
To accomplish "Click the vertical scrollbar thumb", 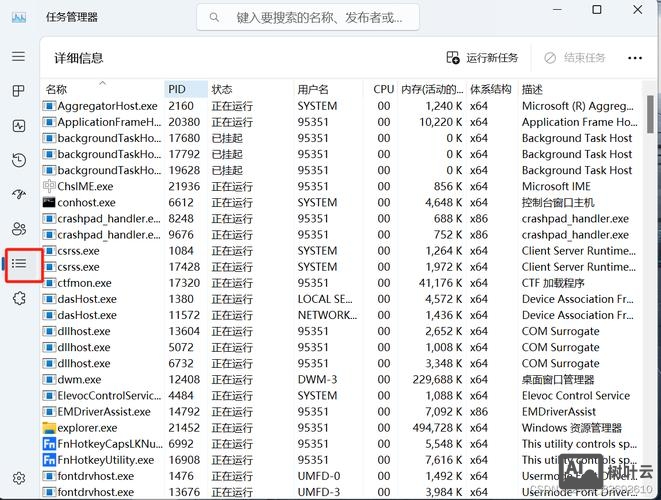I will point(650,114).
